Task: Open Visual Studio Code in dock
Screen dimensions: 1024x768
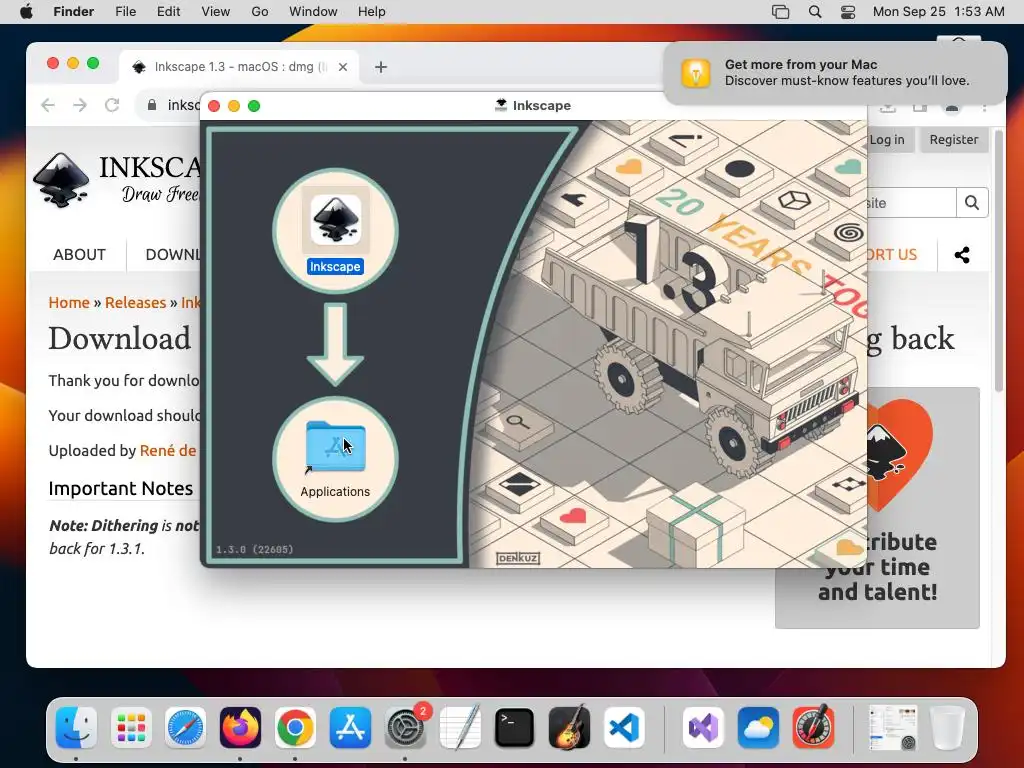Action: [x=624, y=728]
